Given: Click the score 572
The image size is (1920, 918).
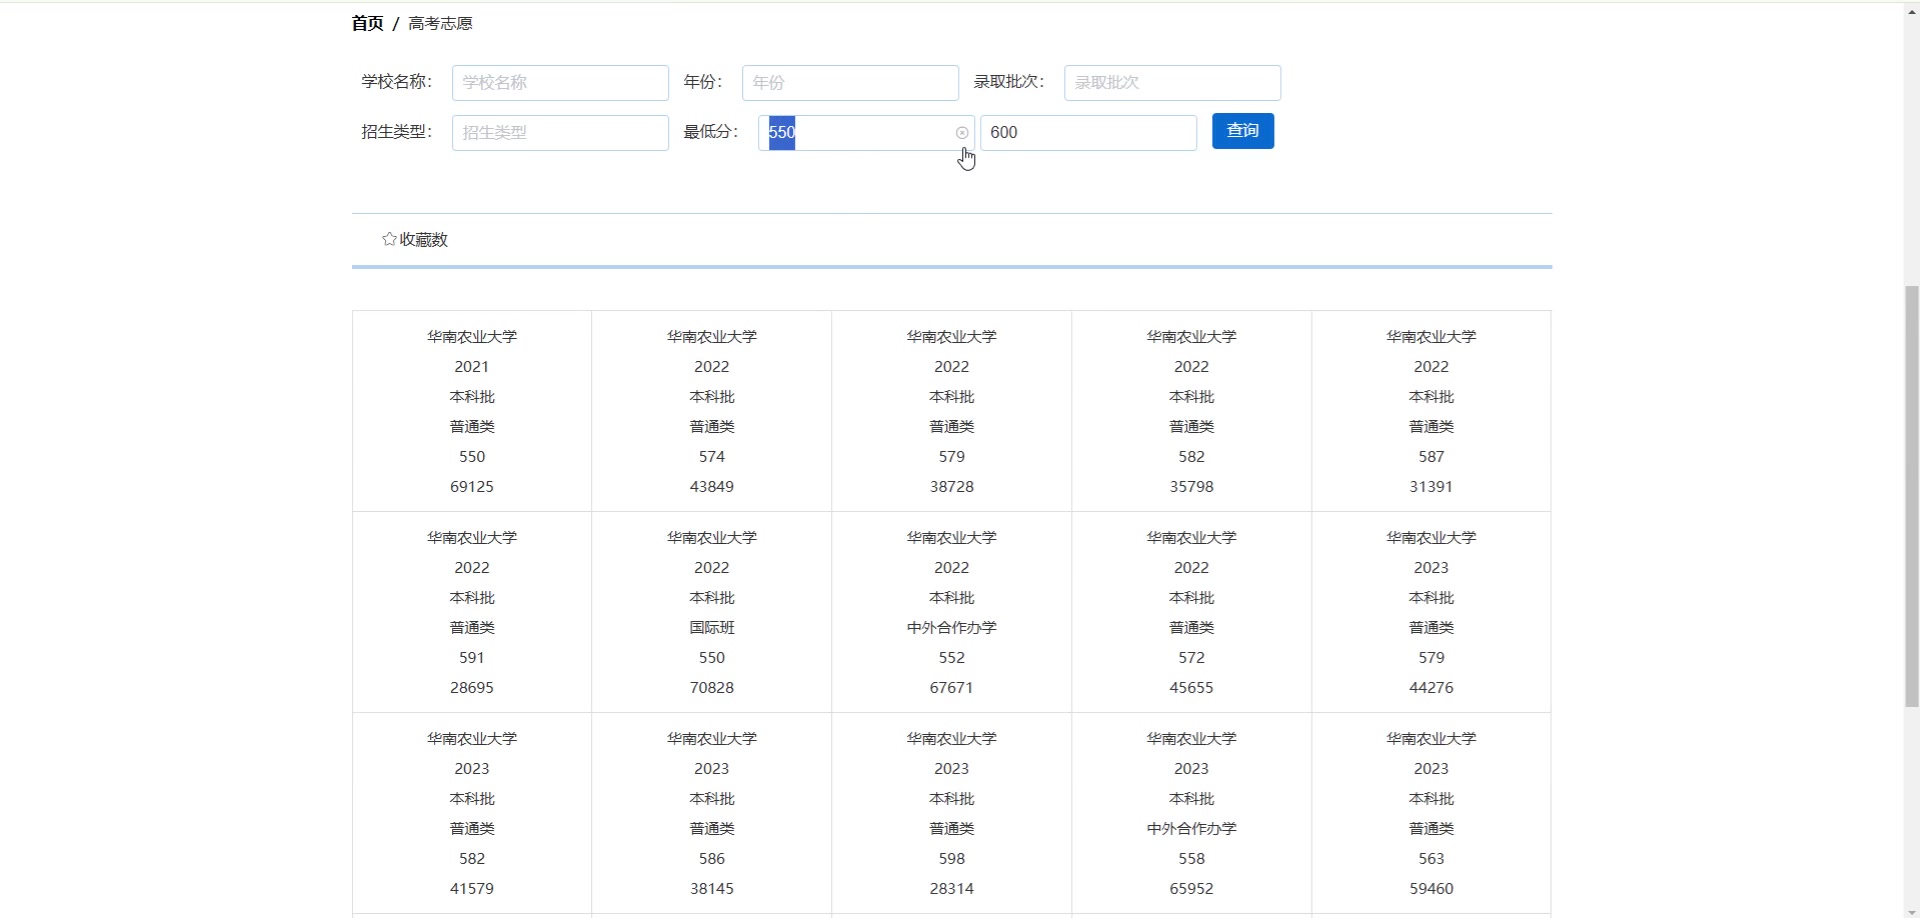Looking at the screenshot, I should (x=1192, y=658).
